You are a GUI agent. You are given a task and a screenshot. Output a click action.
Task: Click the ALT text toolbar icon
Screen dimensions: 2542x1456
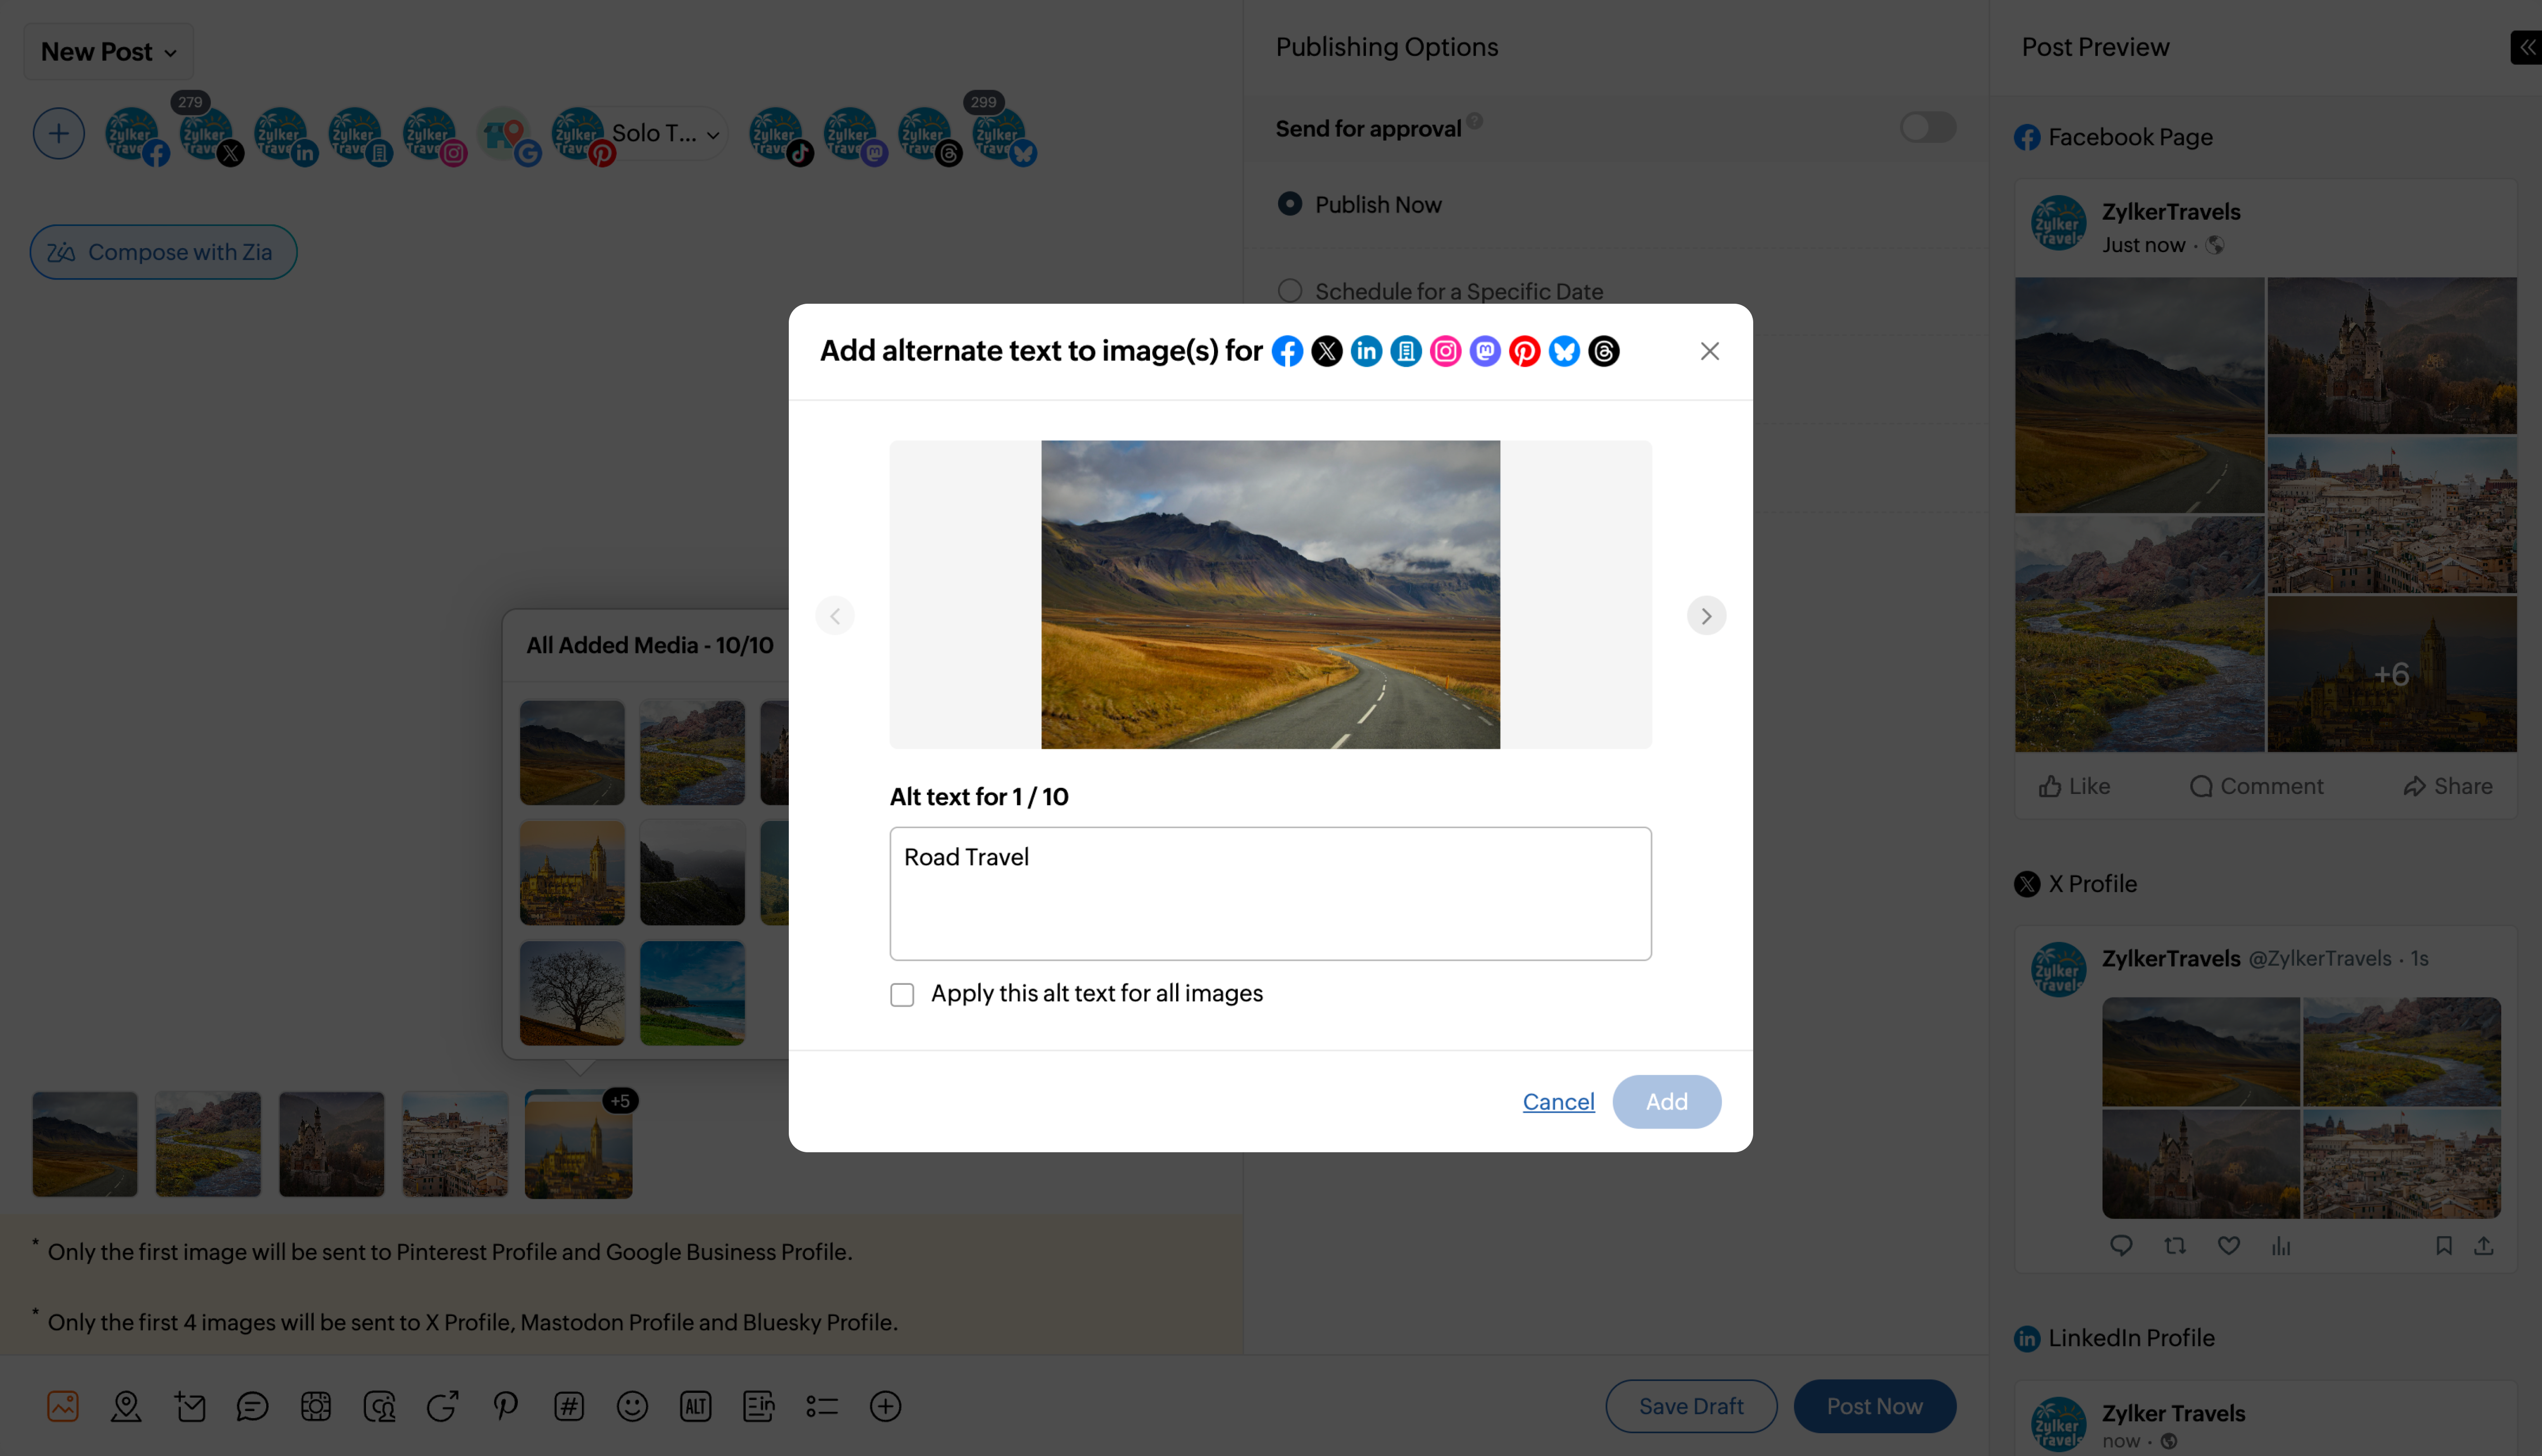coord(695,1406)
